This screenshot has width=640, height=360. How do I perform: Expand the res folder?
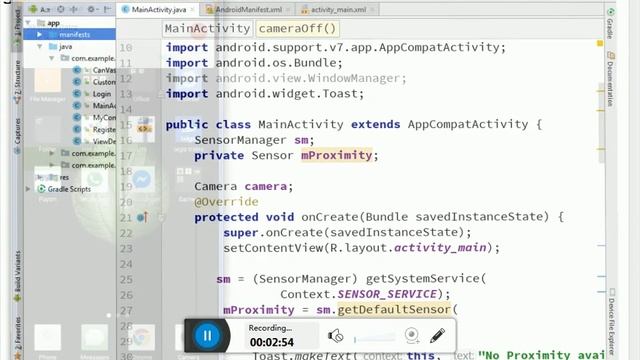pos(40,177)
